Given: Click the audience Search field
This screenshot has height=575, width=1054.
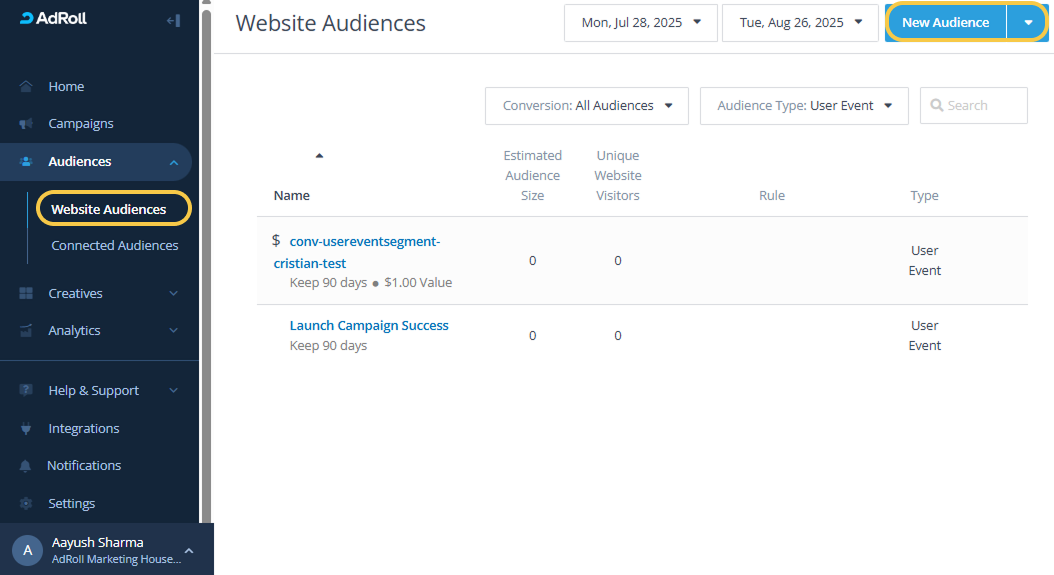Looking at the screenshot, I should pos(982,106).
